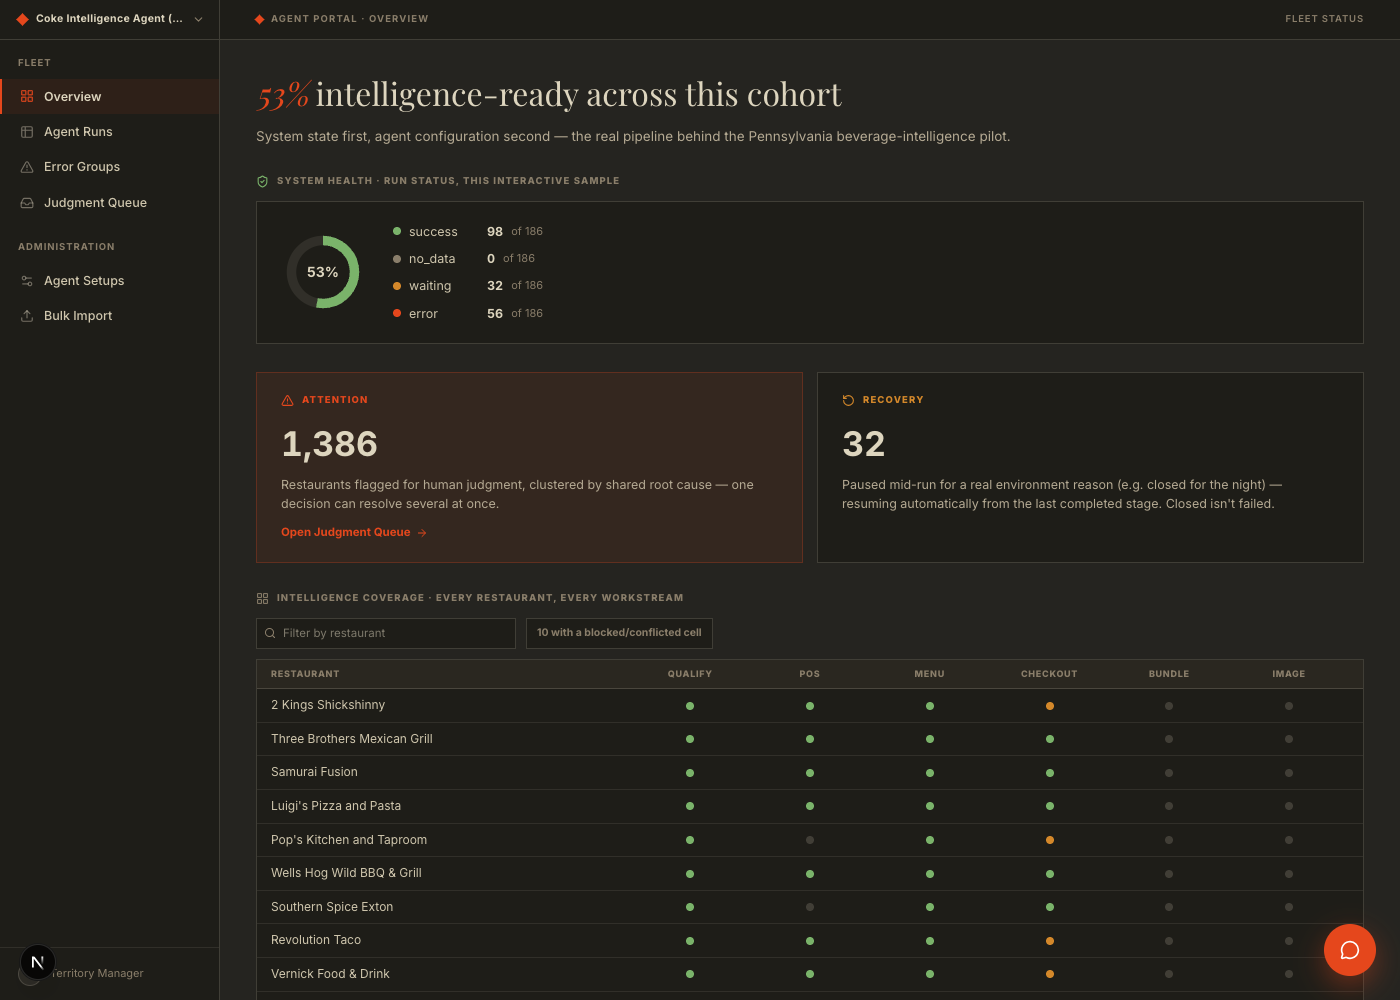
Task: Click the Bulk Import upload icon
Action: coord(27,316)
